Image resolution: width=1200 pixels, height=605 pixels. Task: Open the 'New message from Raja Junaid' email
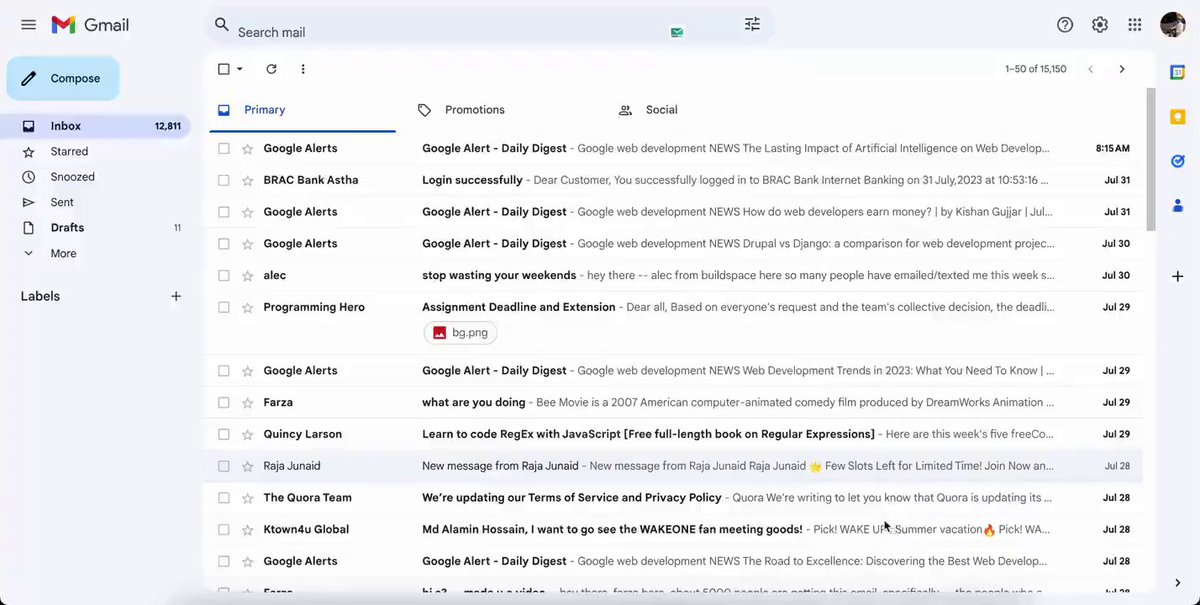(x=675, y=466)
